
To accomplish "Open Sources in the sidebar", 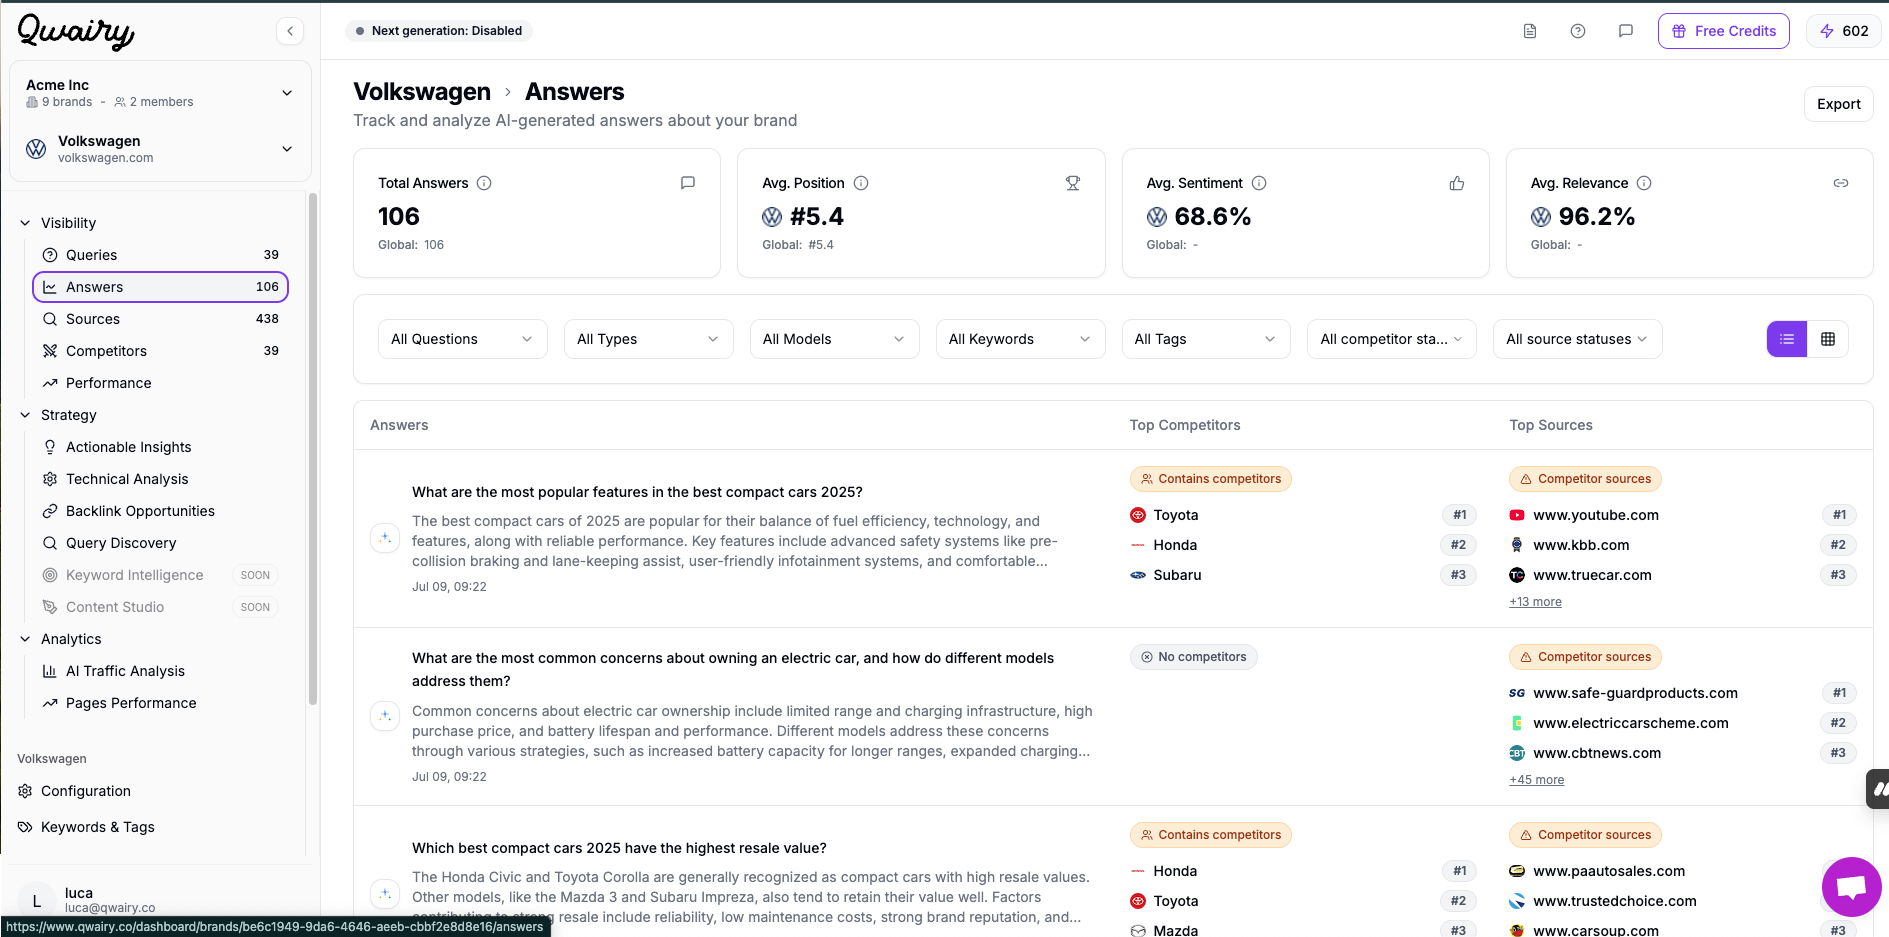I will (161, 319).
